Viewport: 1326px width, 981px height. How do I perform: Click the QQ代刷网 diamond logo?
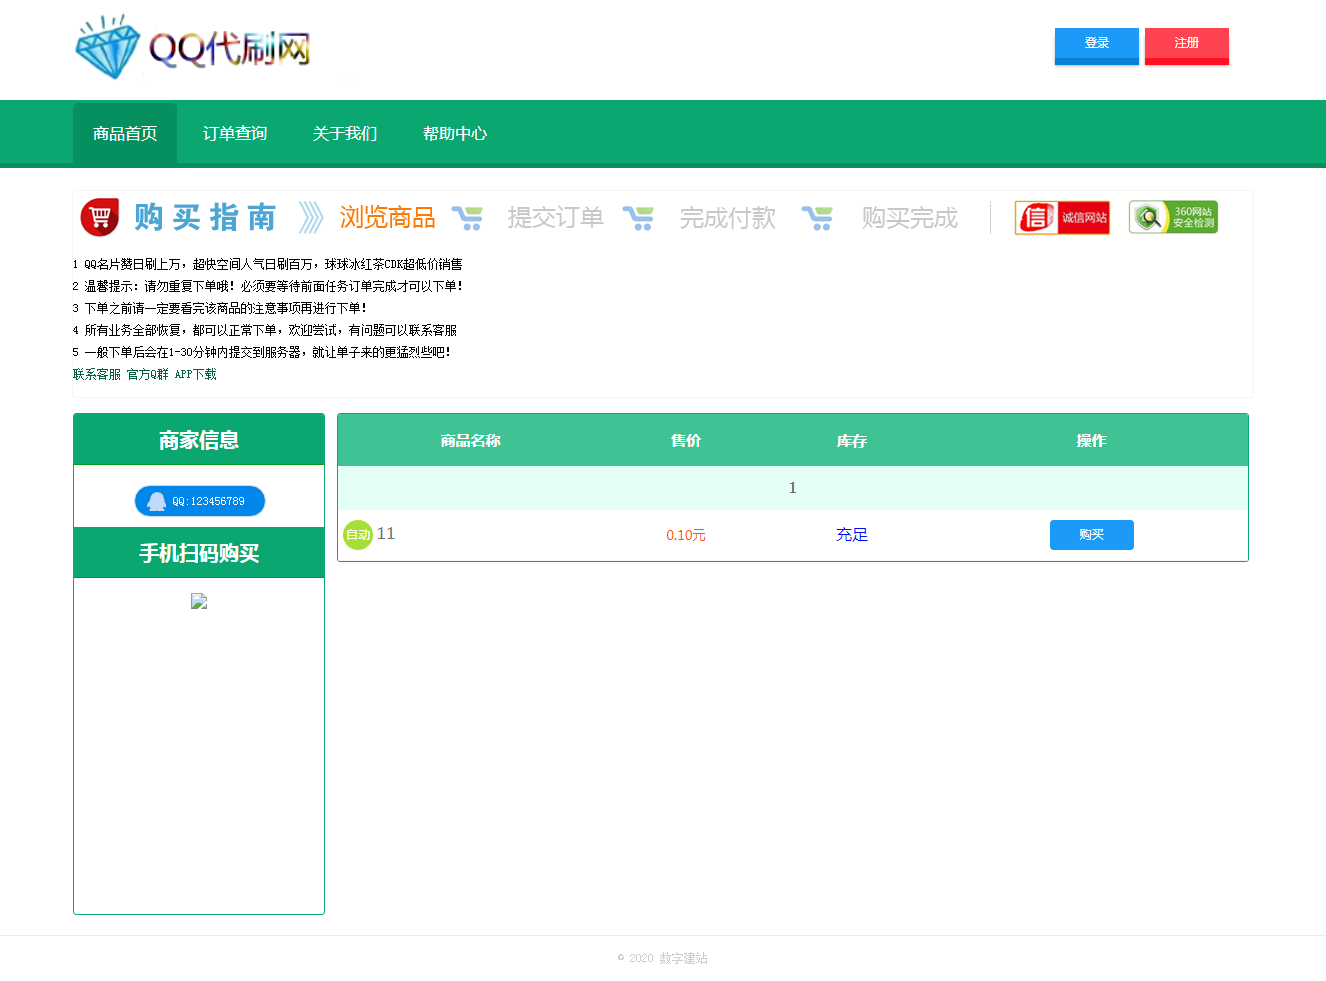193,47
